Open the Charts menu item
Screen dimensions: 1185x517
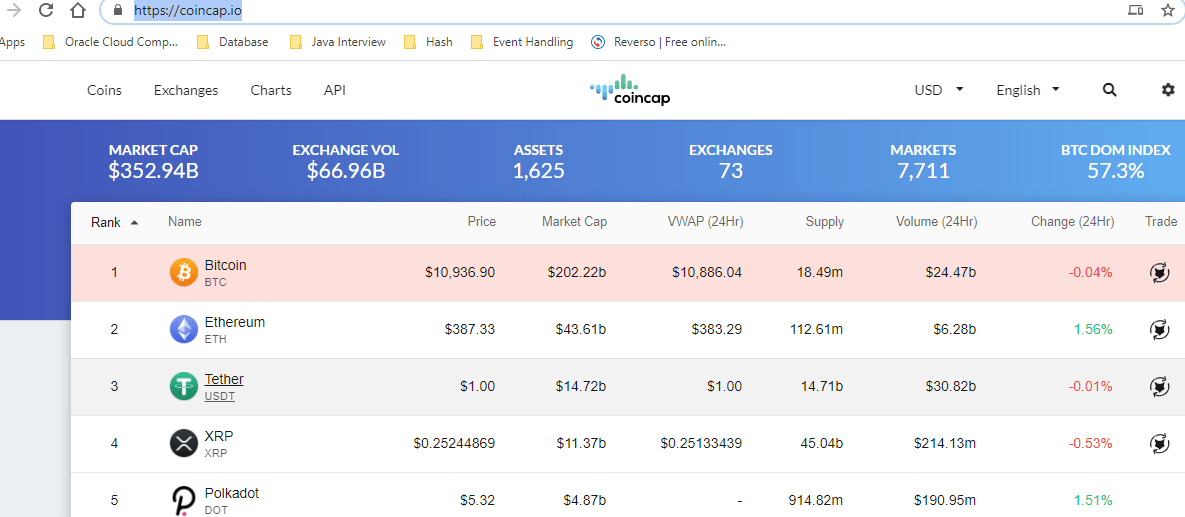pos(271,90)
